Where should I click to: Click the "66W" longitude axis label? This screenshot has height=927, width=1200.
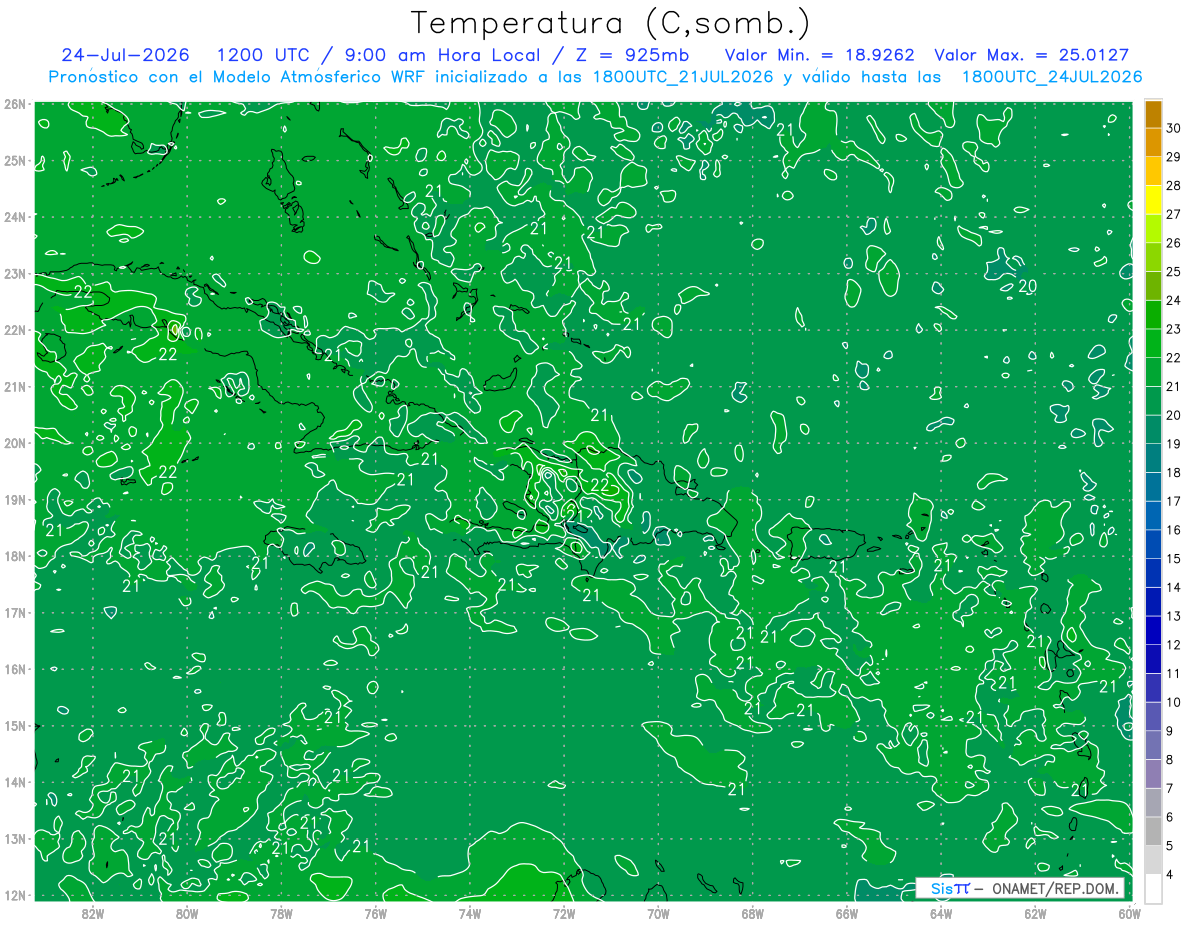pos(846,913)
